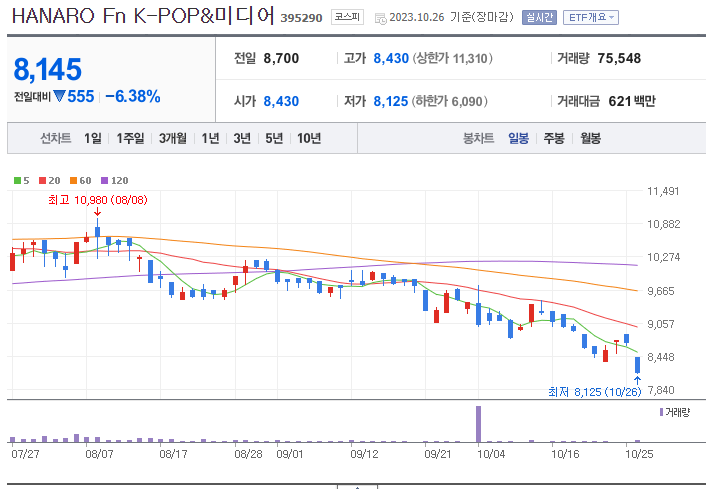Click the 전일 8,700 value

point(281,59)
